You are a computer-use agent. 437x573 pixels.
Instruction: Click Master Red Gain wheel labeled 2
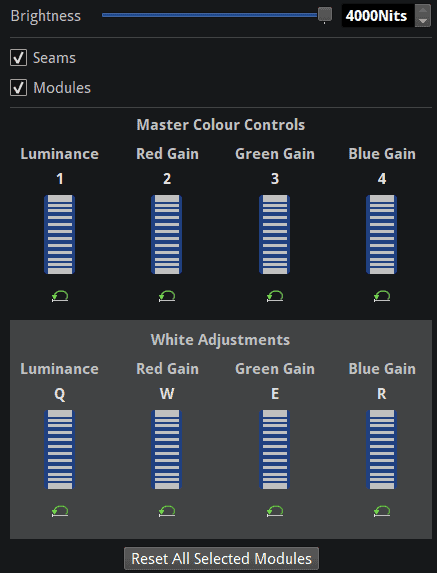167,234
